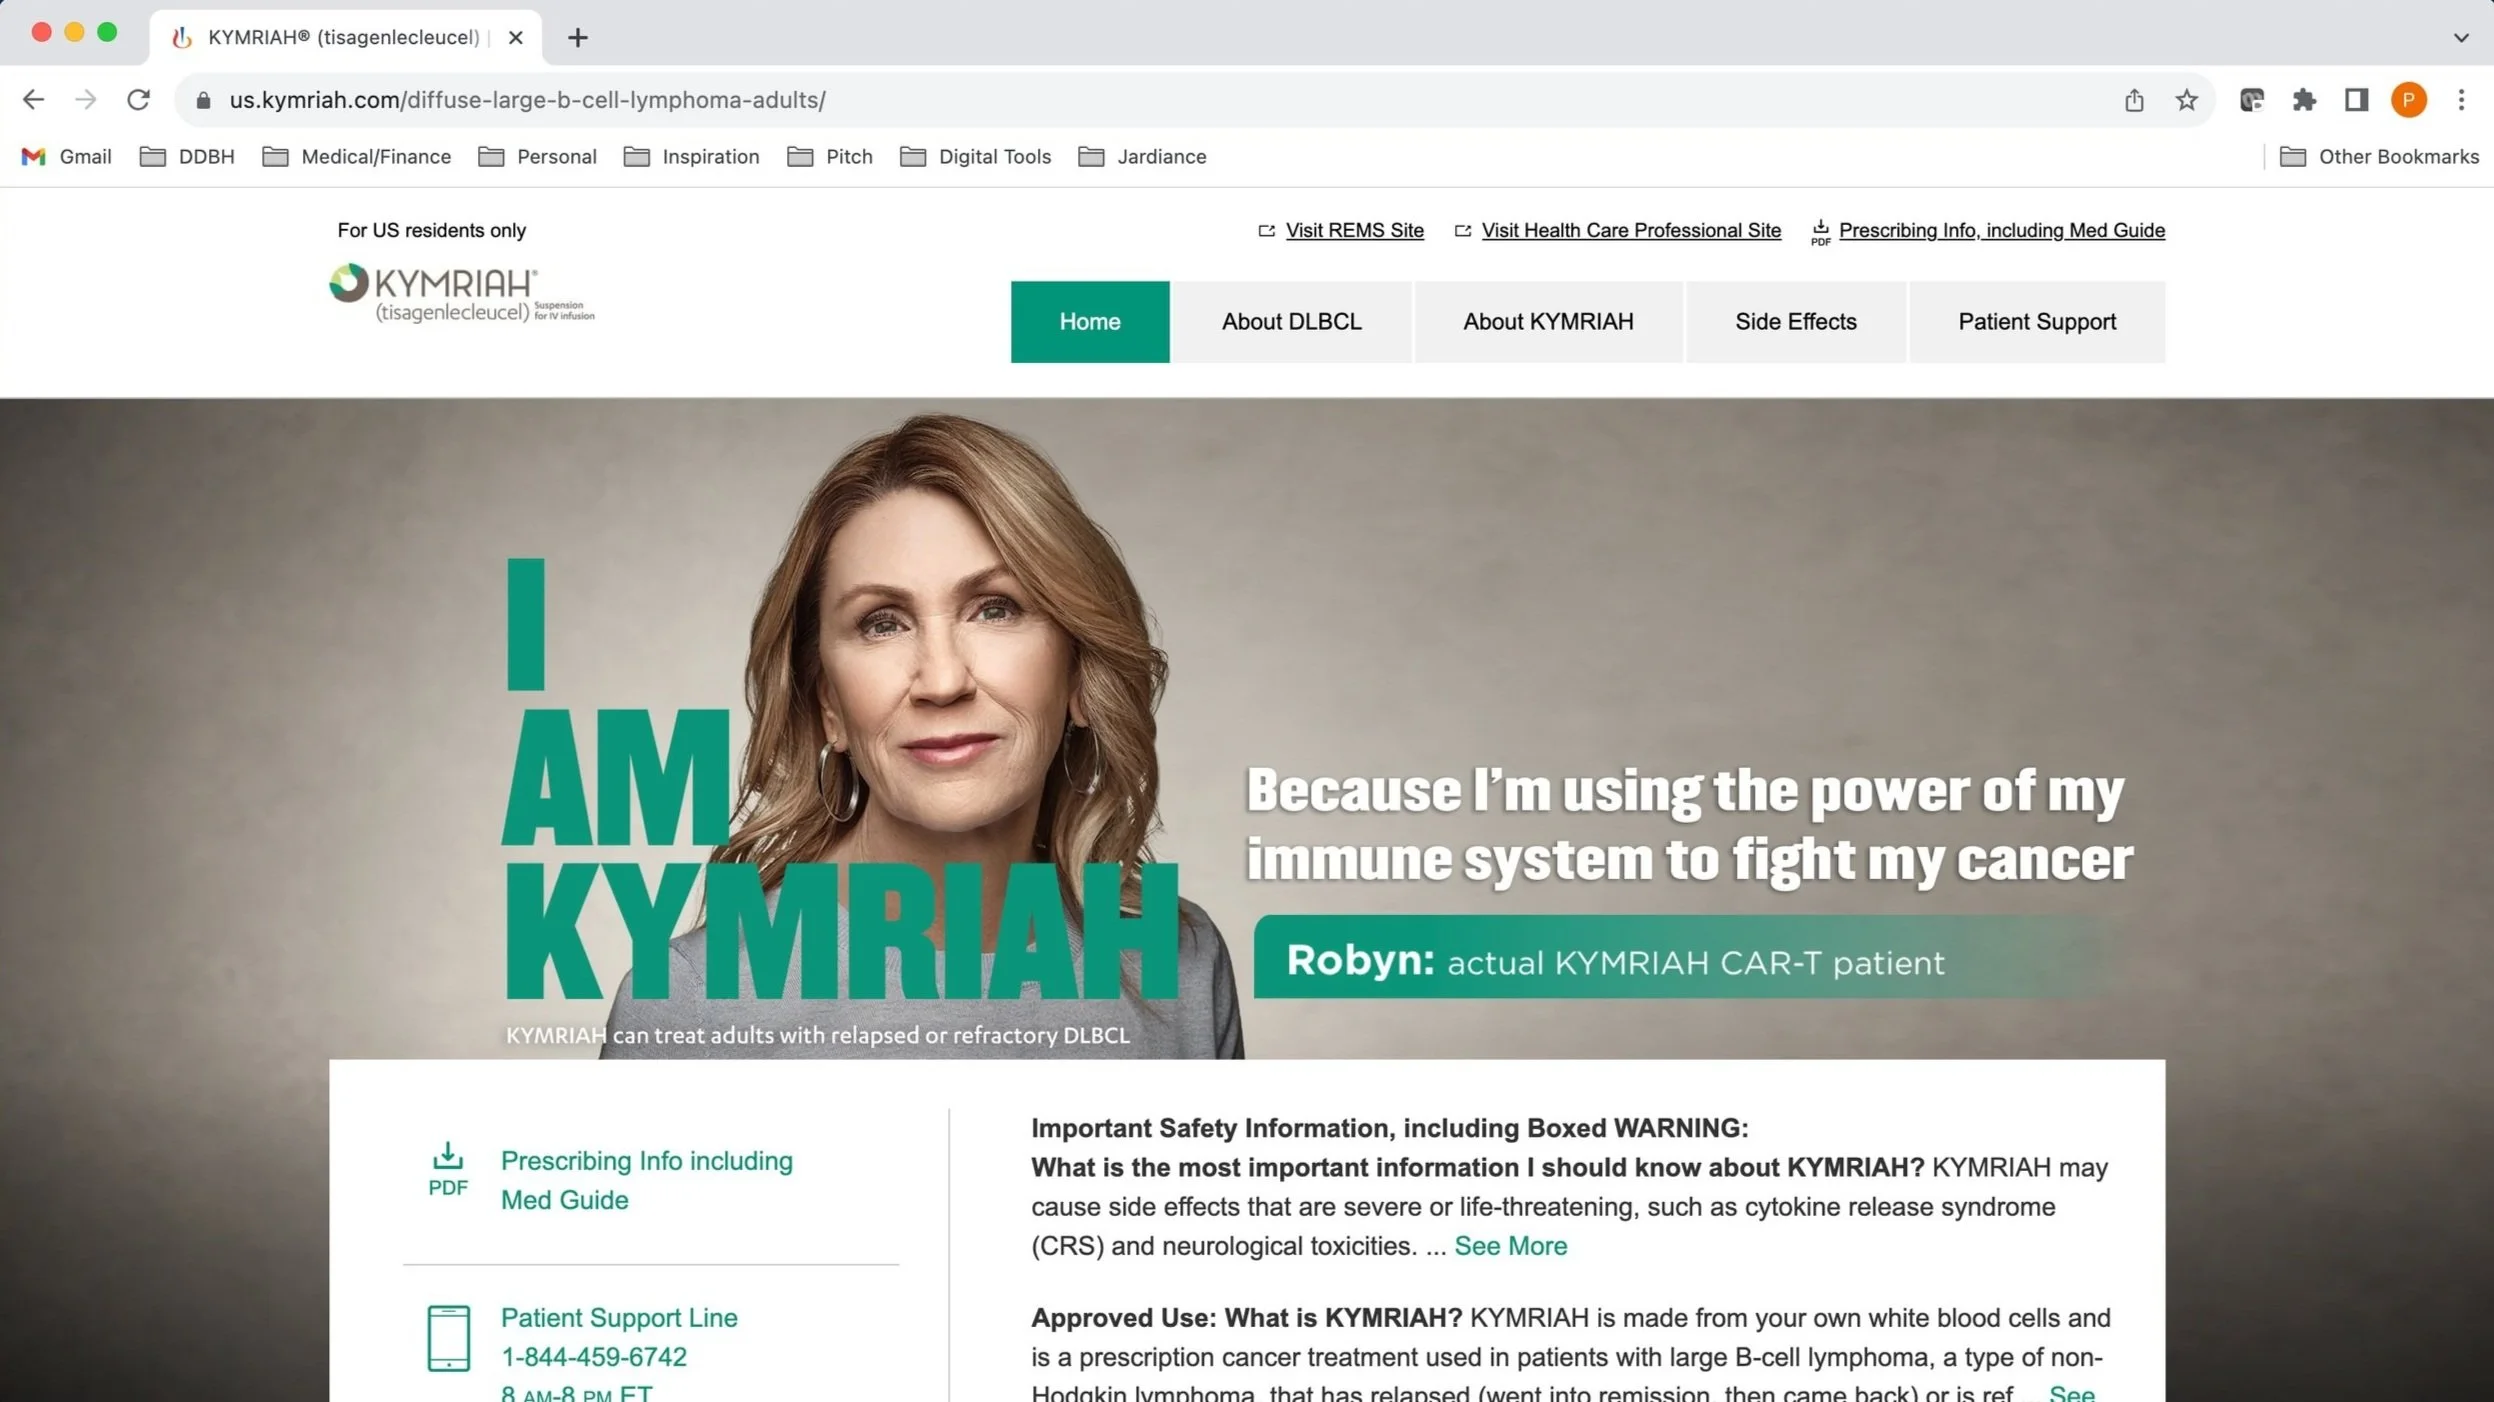Open the extensions puzzle icon

(x=2304, y=100)
